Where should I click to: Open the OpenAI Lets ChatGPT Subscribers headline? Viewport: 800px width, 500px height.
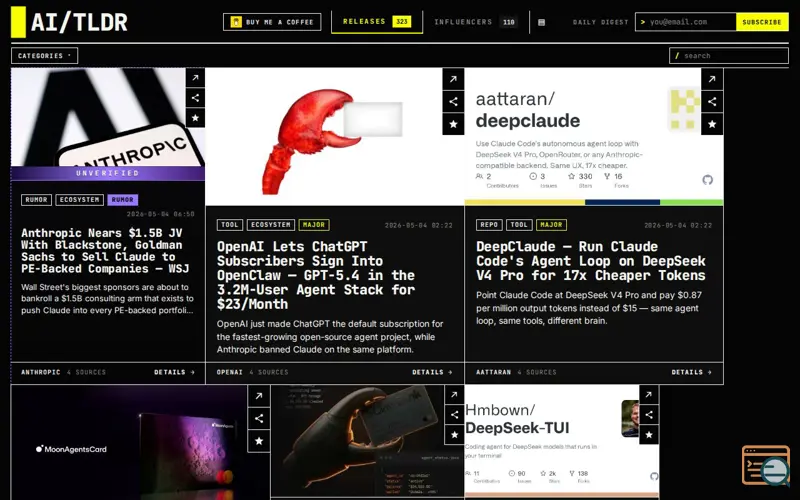(316, 276)
